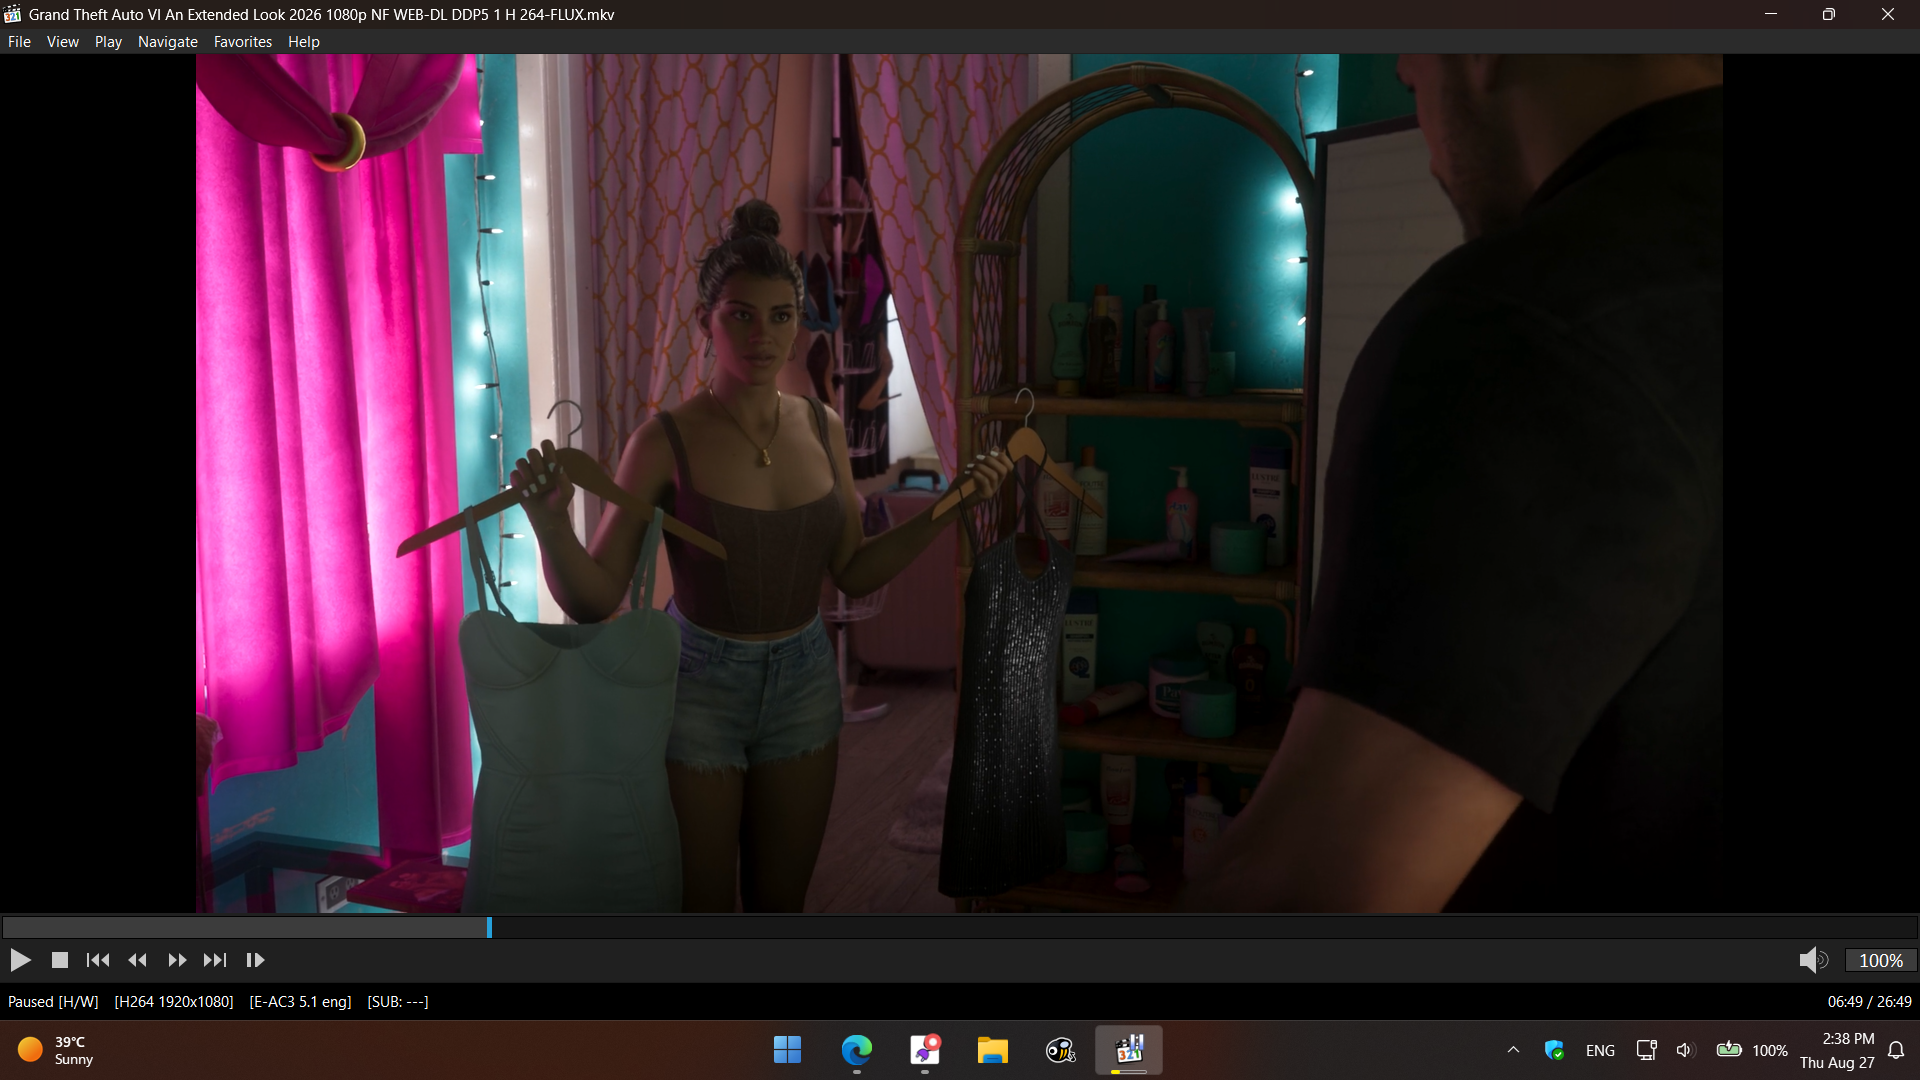Step forward one frame

click(x=255, y=960)
